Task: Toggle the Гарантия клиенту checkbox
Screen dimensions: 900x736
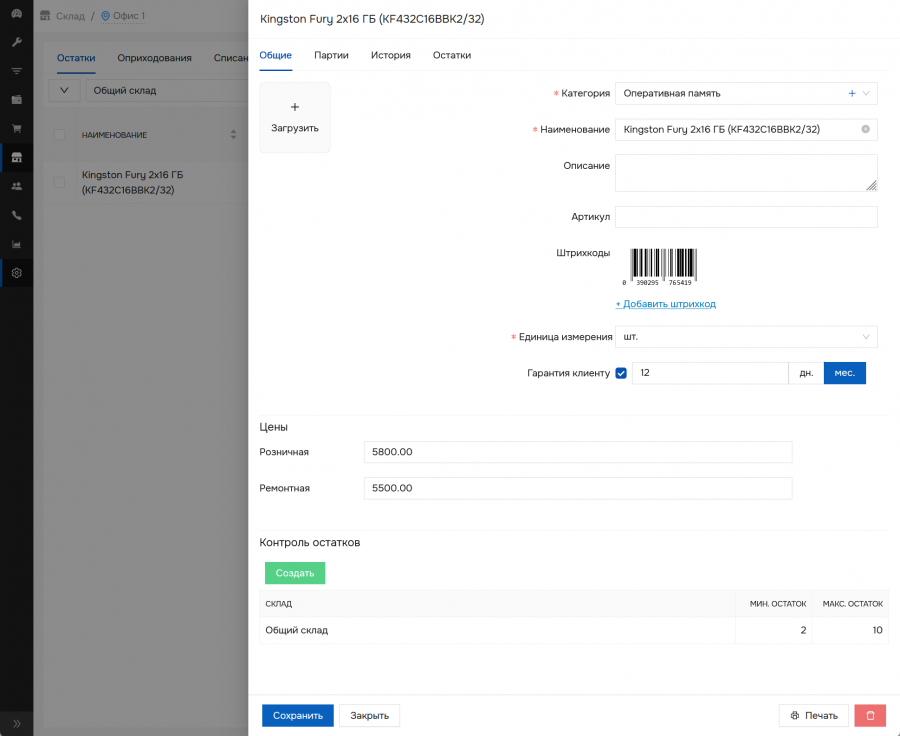Action: tap(621, 373)
